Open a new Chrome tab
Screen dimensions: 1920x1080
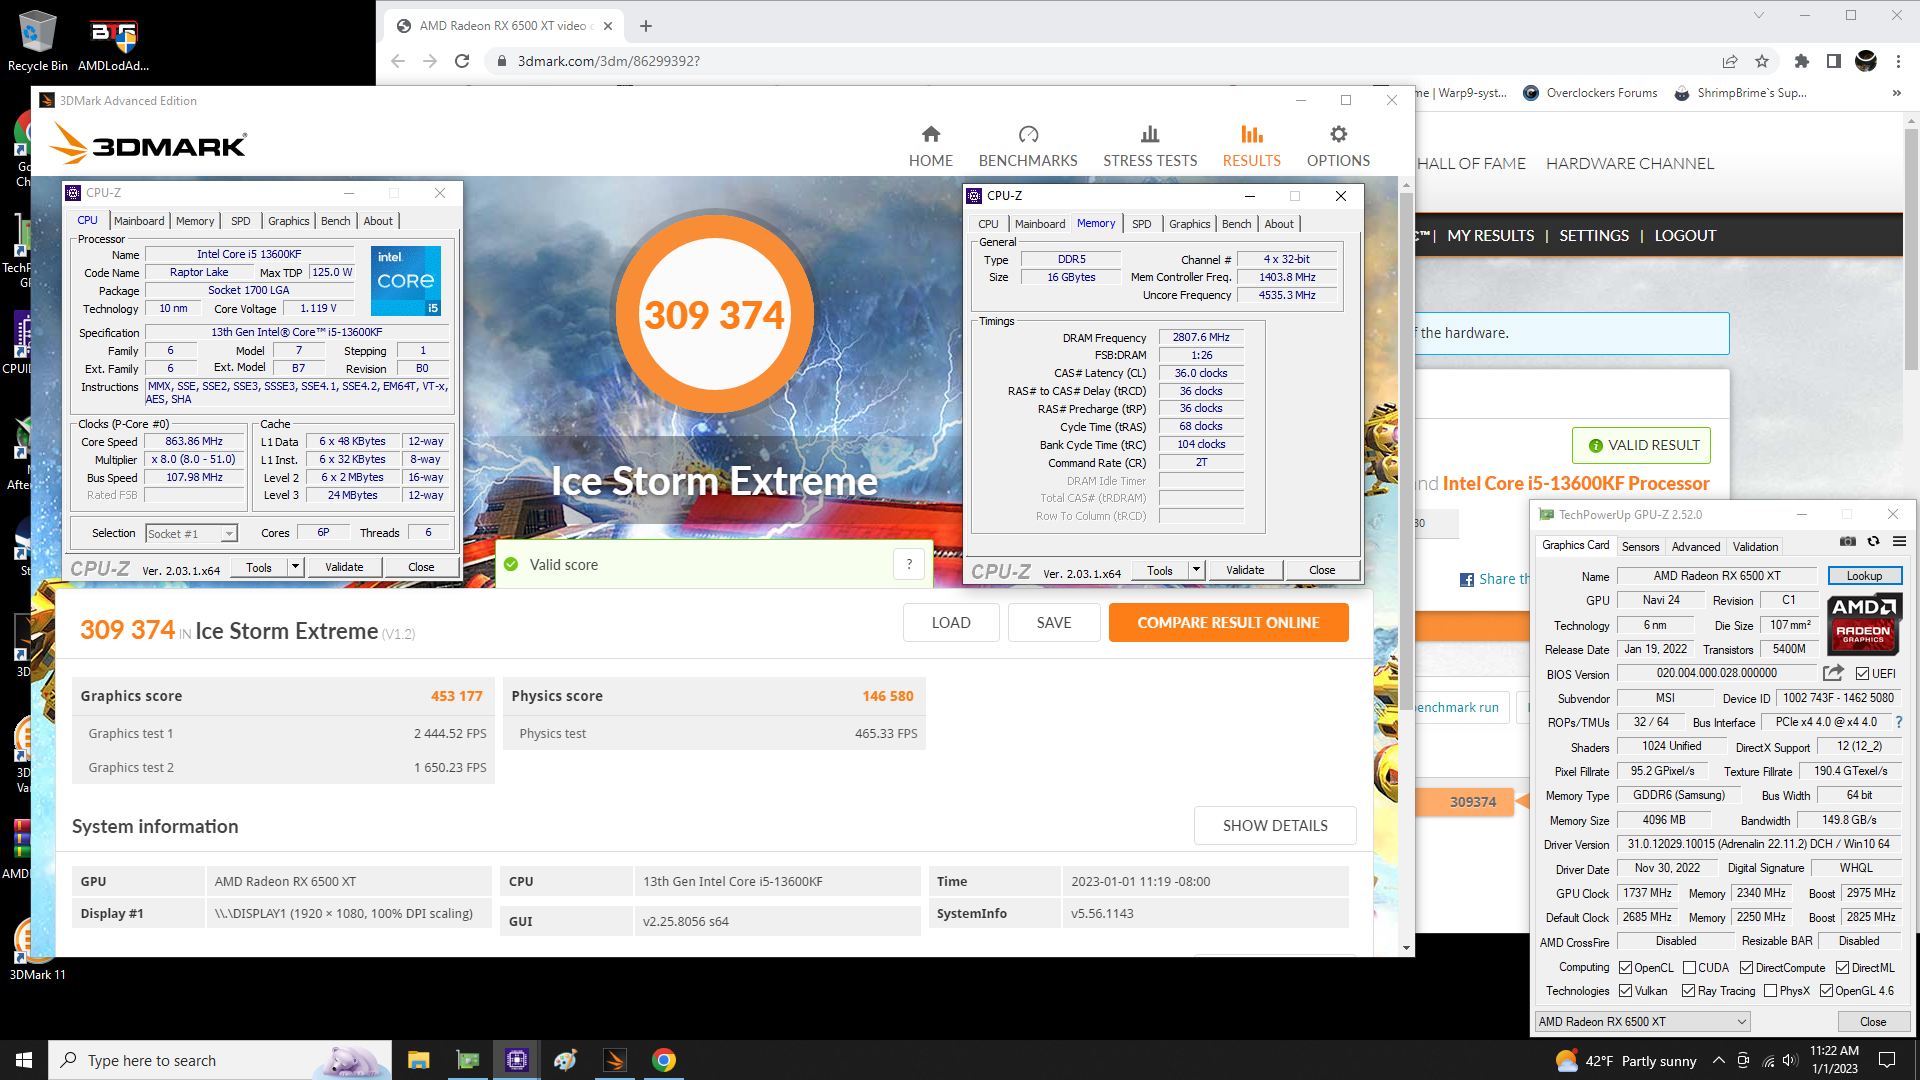pos(646,26)
